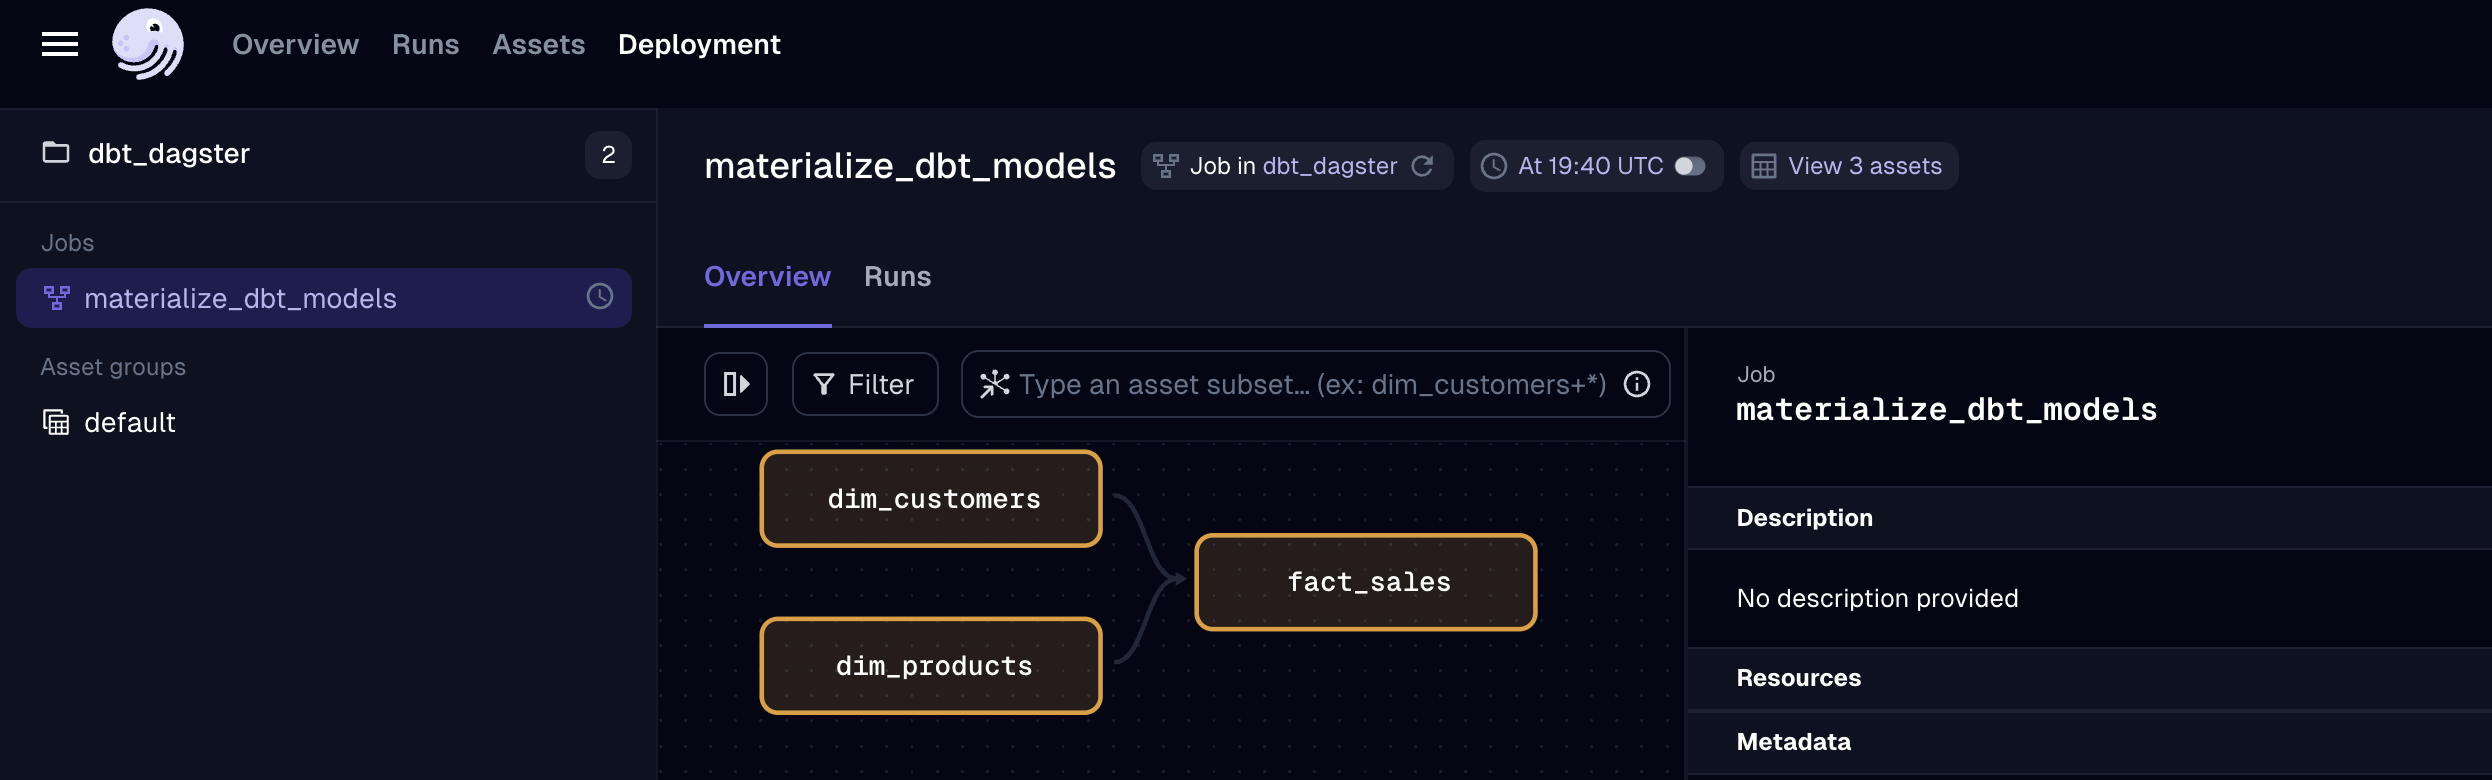The image size is (2492, 780).
Task: Select the dbt_dagster code location
Action: click(169, 153)
